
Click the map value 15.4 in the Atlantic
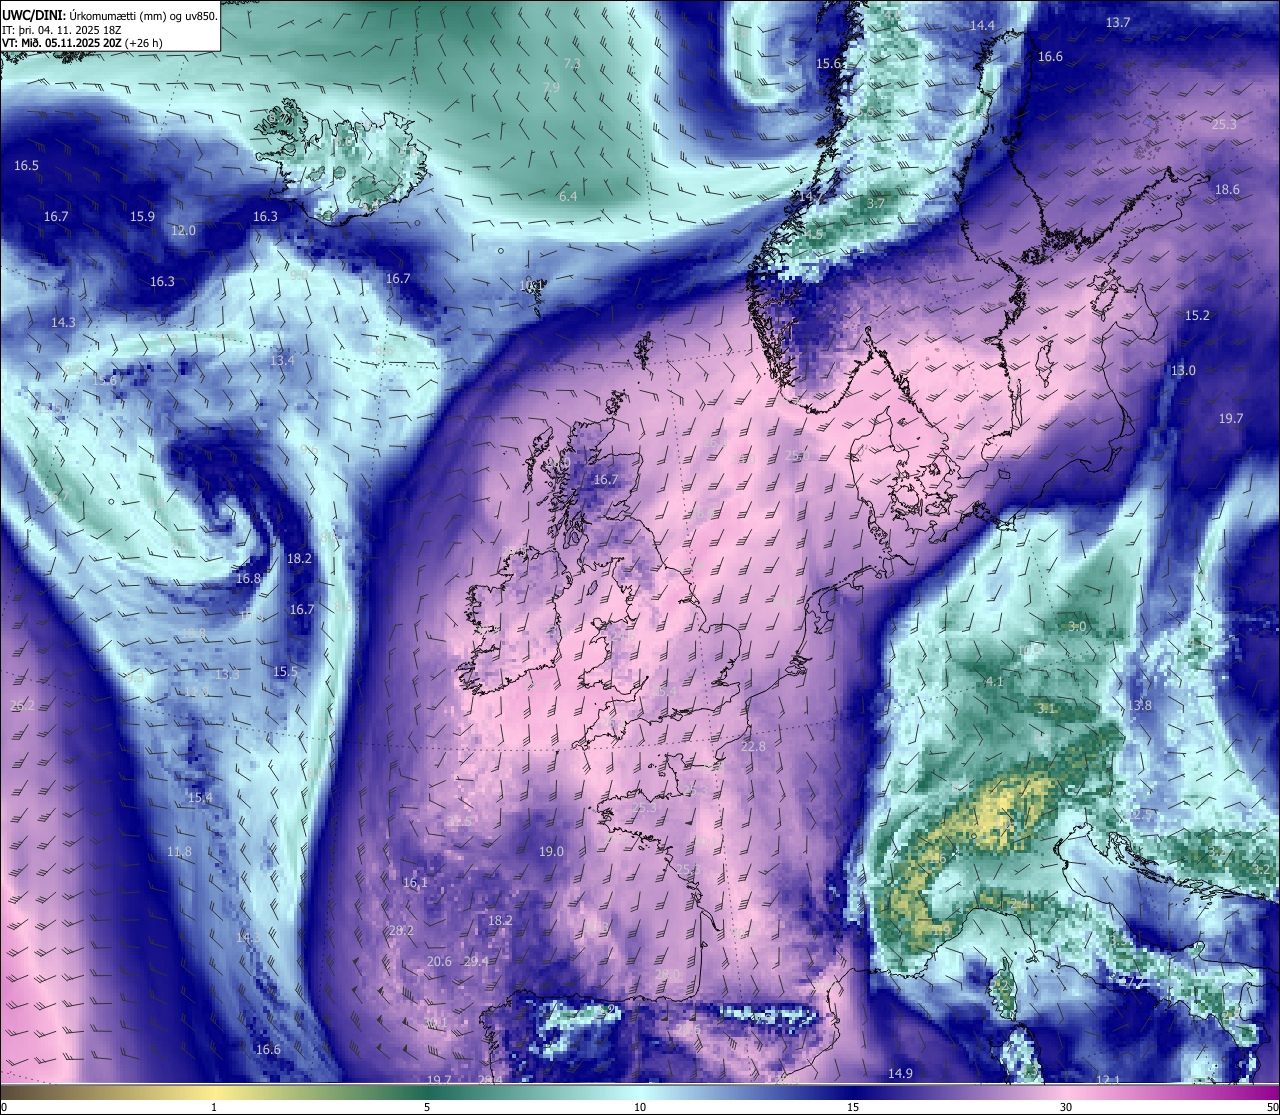tap(200, 797)
